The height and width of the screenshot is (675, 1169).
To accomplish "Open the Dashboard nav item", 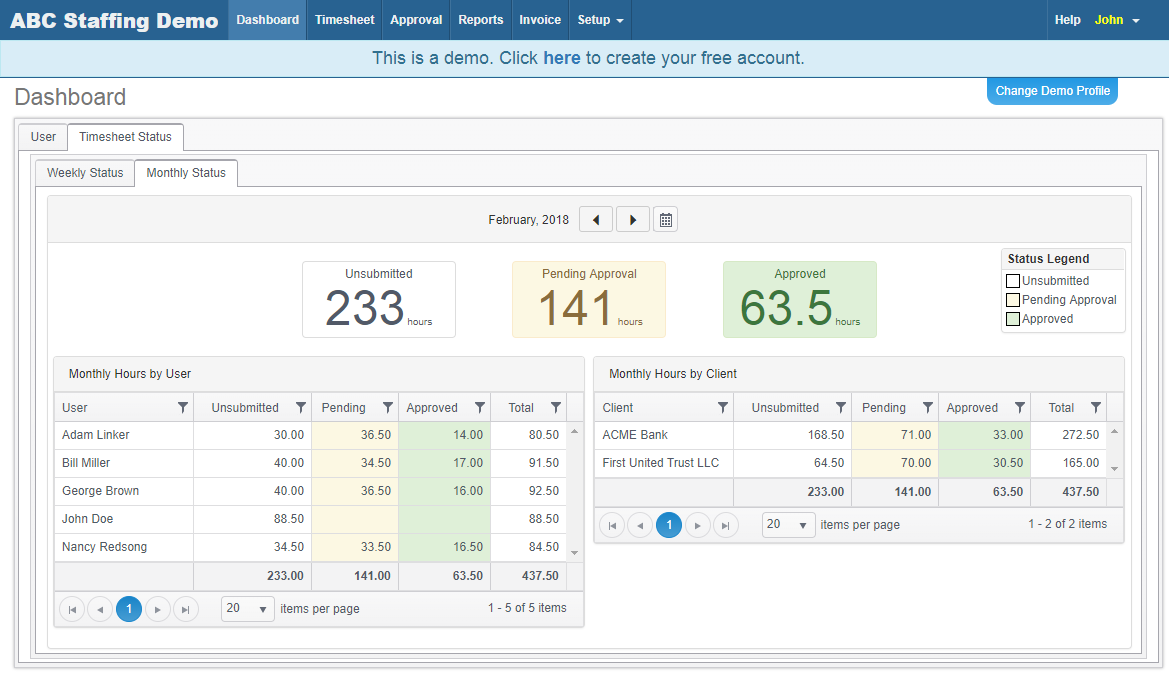I will [268, 20].
